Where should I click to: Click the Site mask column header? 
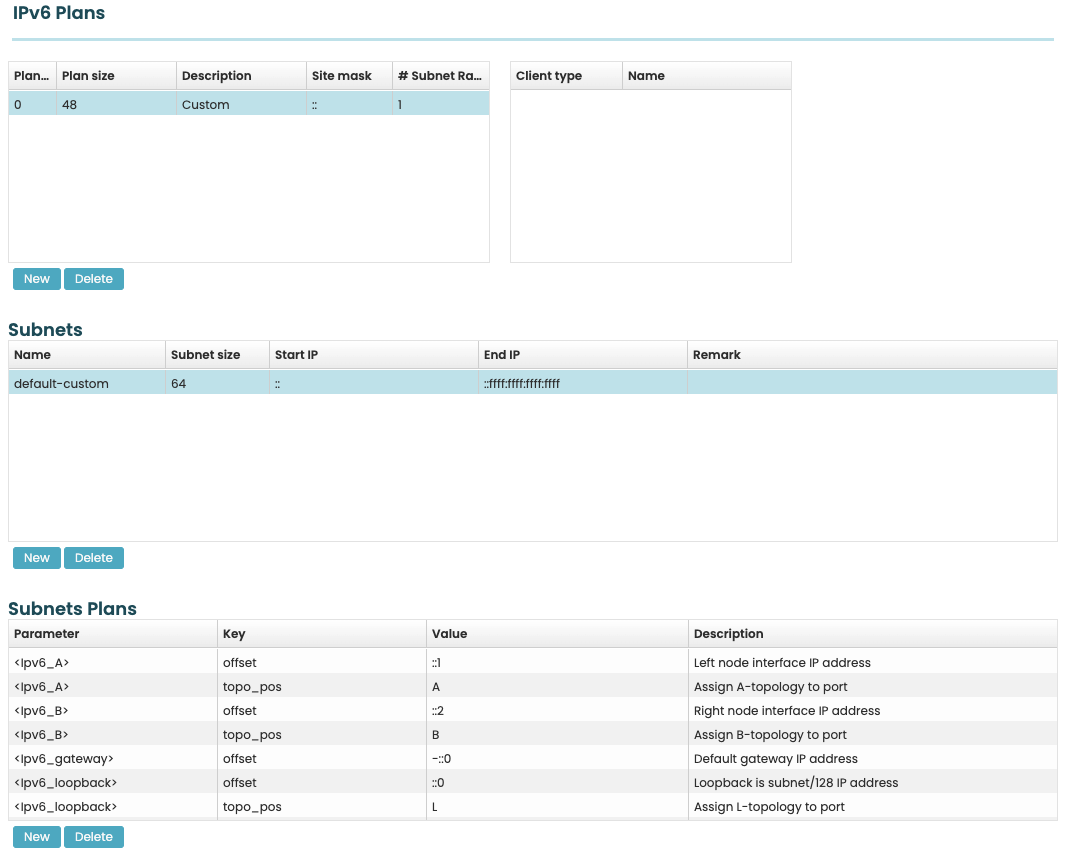[348, 76]
